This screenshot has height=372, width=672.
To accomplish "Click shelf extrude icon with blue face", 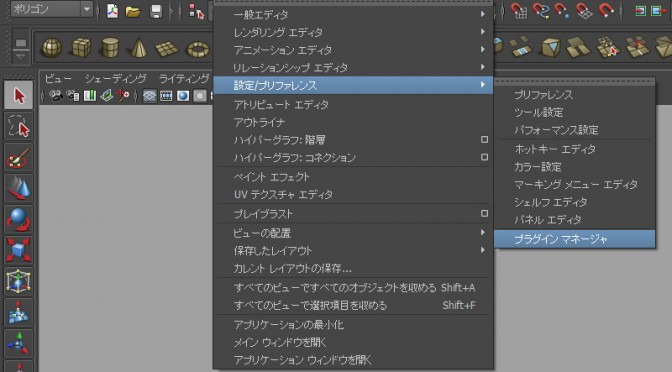I will [551, 47].
